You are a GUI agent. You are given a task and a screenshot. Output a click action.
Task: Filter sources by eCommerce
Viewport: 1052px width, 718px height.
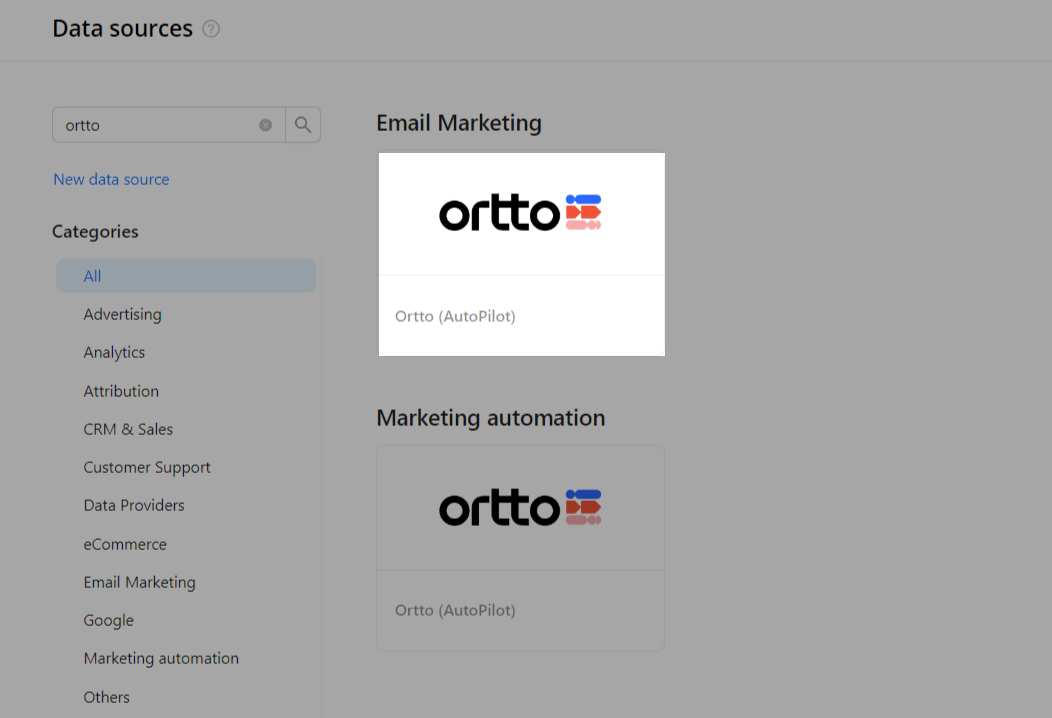(x=125, y=544)
